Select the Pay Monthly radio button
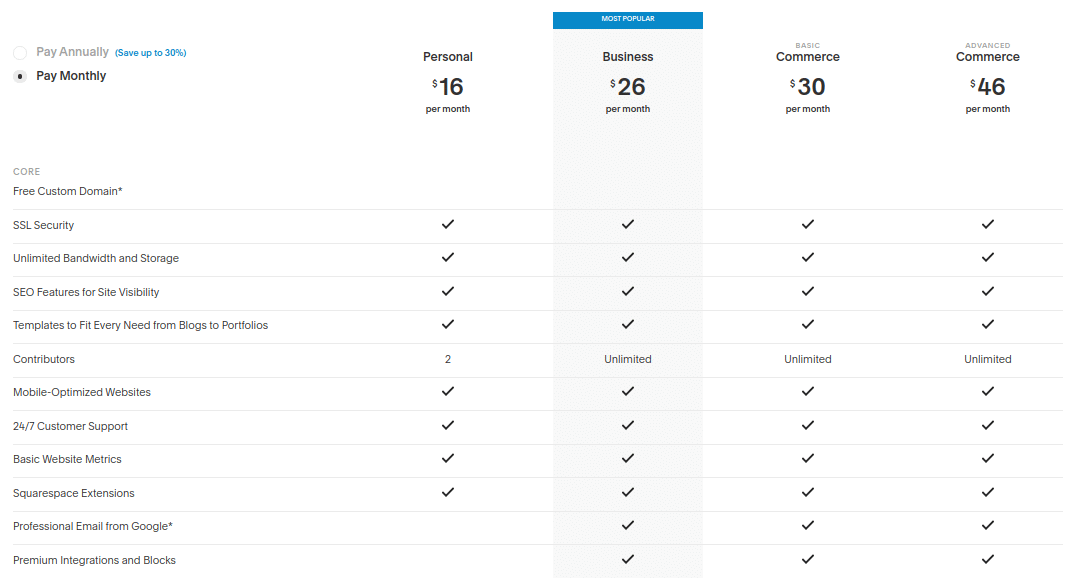Image resolution: width=1071 pixels, height=578 pixels. [x=20, y=77]
